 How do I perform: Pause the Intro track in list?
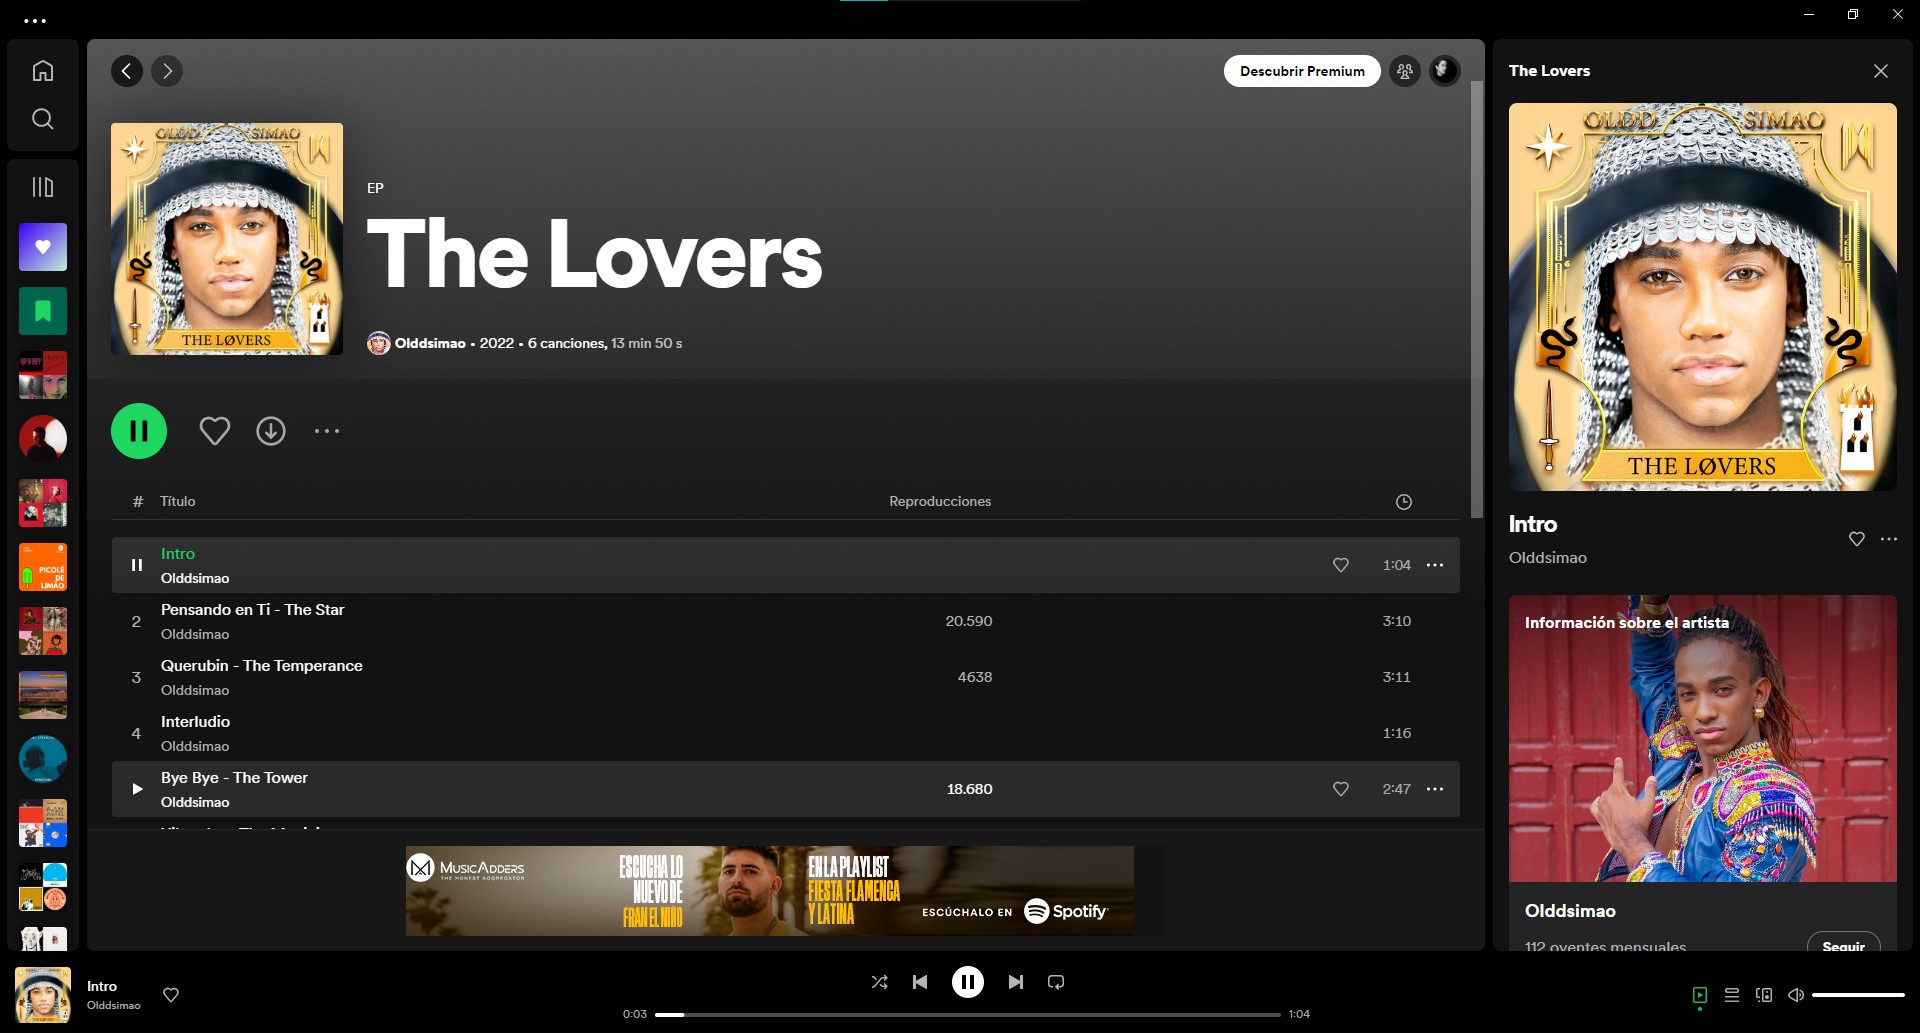[137, 565]
